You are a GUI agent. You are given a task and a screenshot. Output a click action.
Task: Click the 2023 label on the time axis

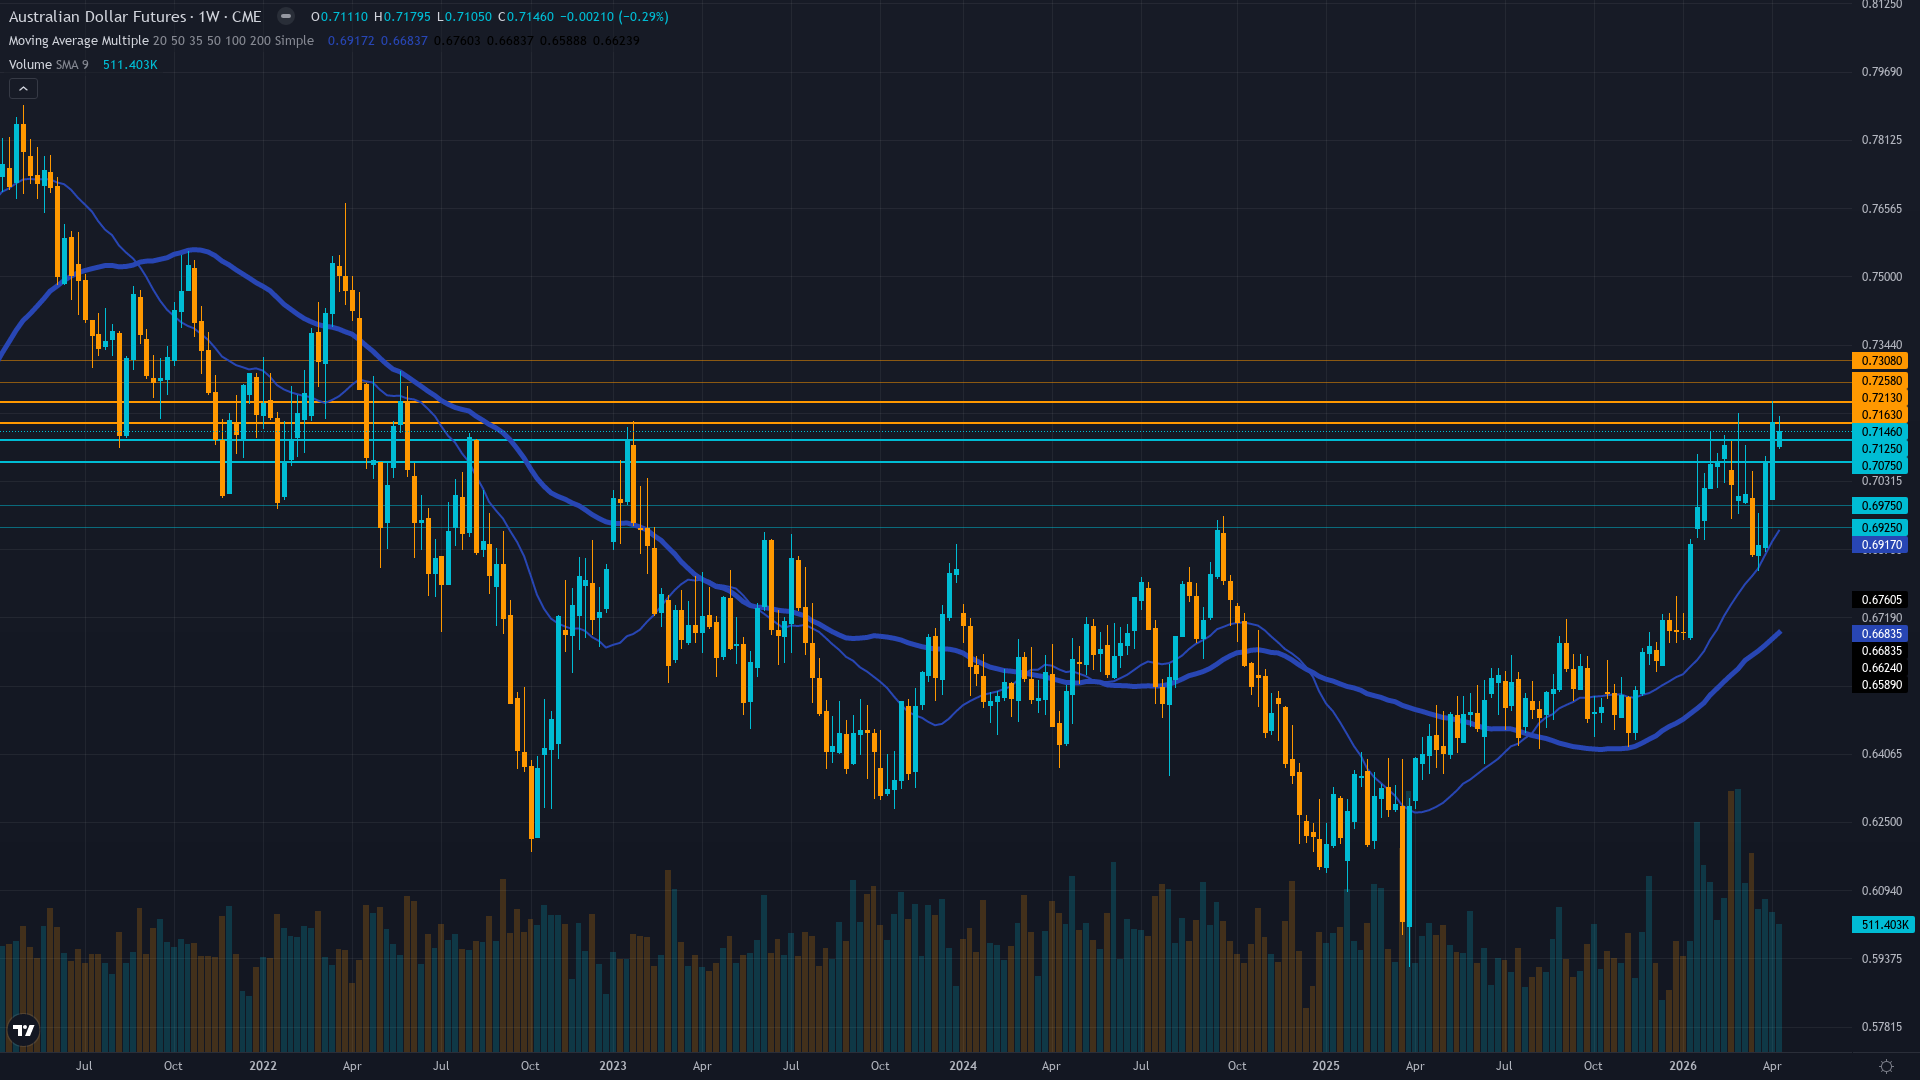point(613,1066)
